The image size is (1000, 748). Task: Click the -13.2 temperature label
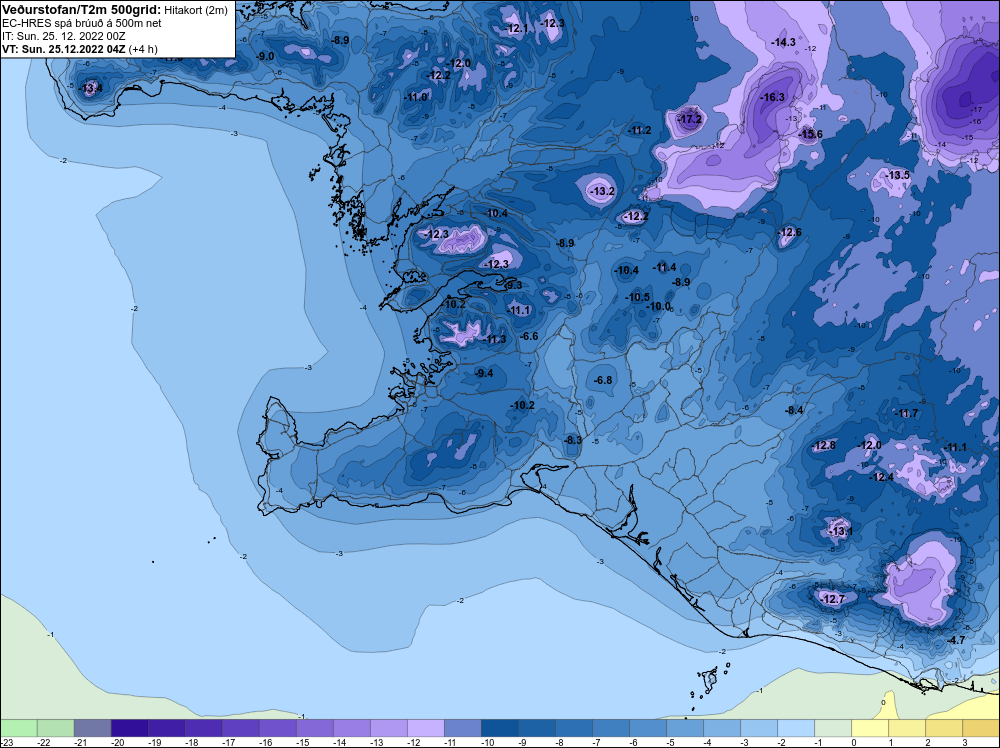tap(603, 191)
